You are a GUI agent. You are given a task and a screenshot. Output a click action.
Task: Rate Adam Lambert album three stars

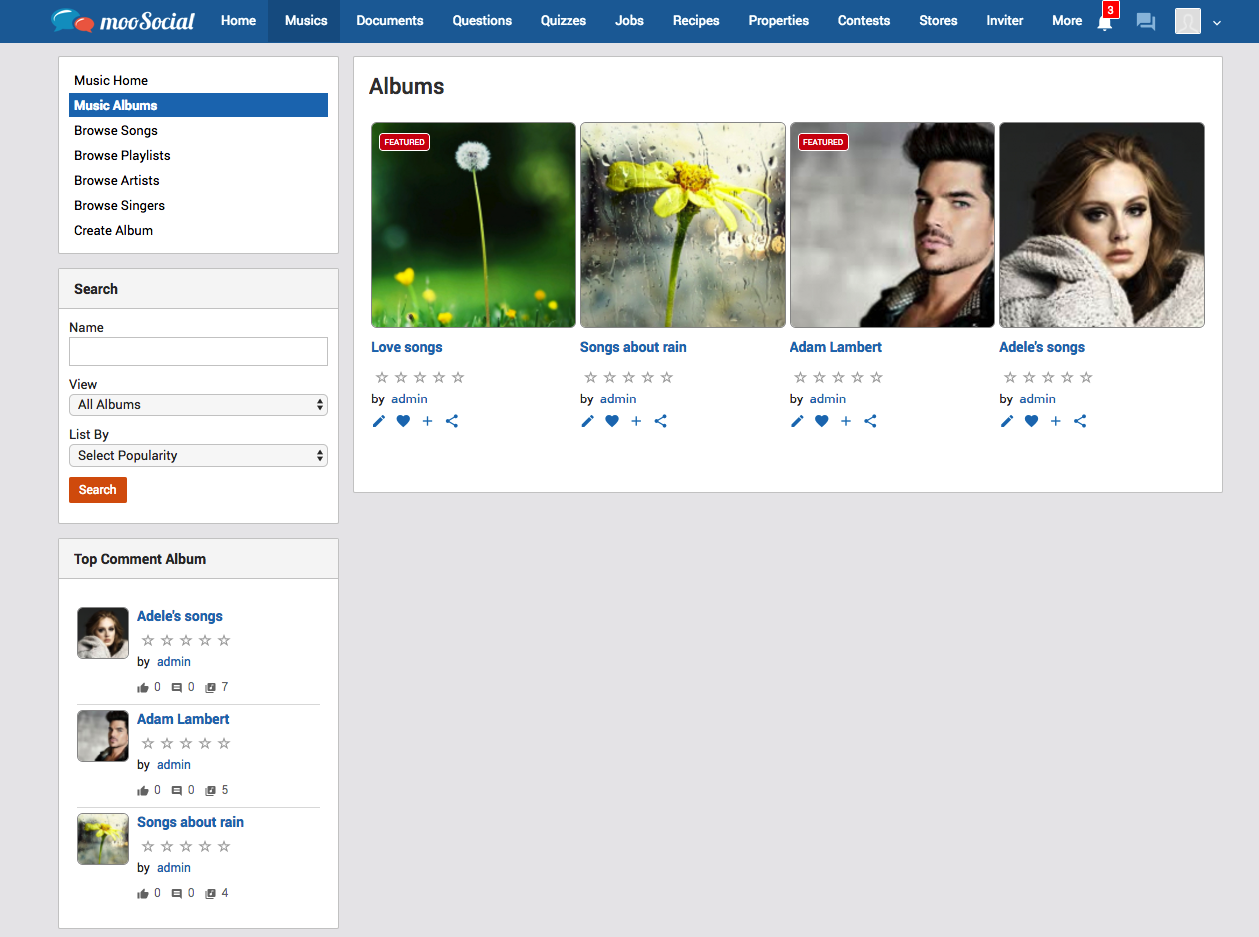coord(838,378)
